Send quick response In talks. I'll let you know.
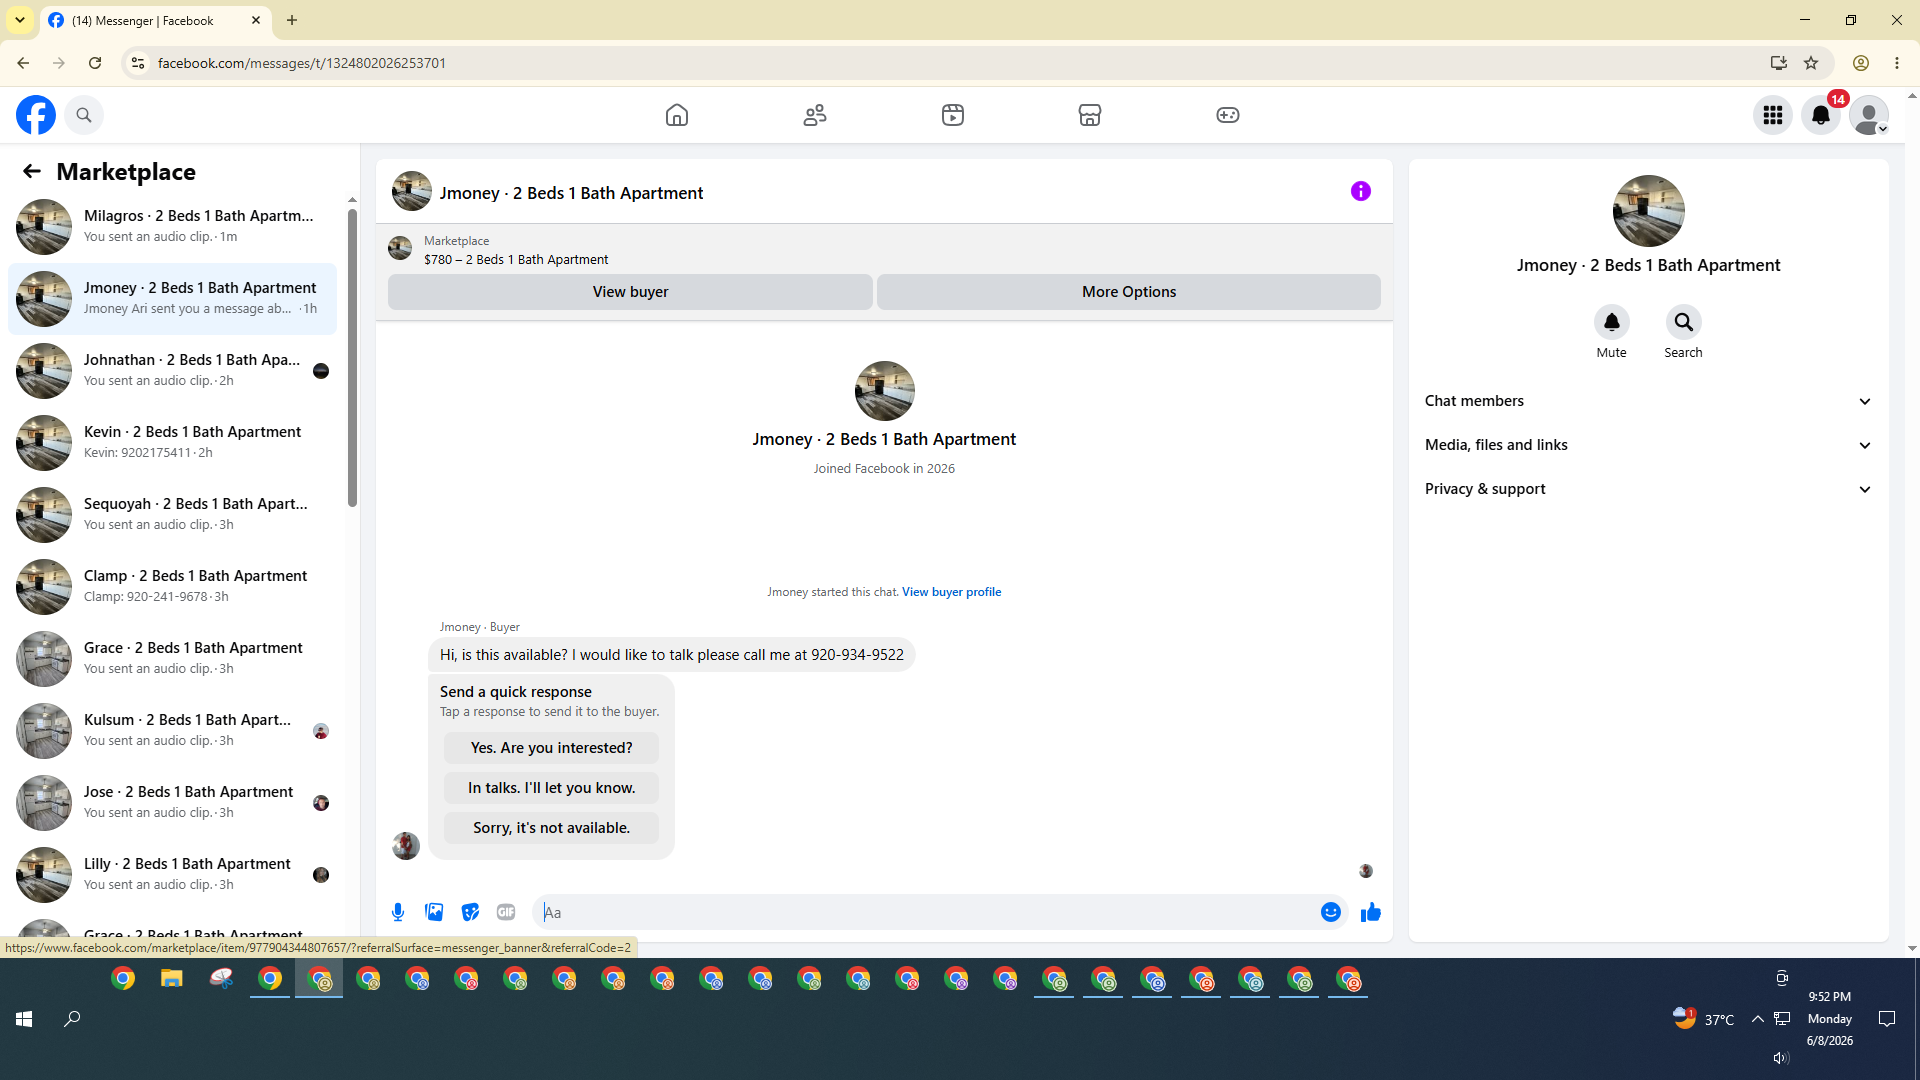Screen dimensions: 1920x1080 coord(551,788)
